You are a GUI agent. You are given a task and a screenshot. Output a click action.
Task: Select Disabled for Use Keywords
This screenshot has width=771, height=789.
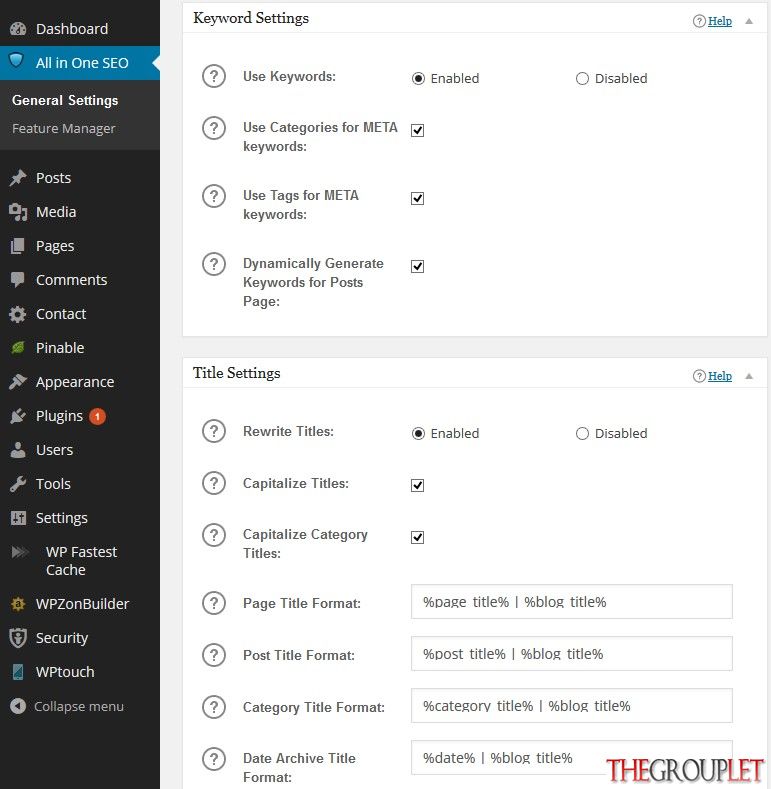(x=582, y=78)
